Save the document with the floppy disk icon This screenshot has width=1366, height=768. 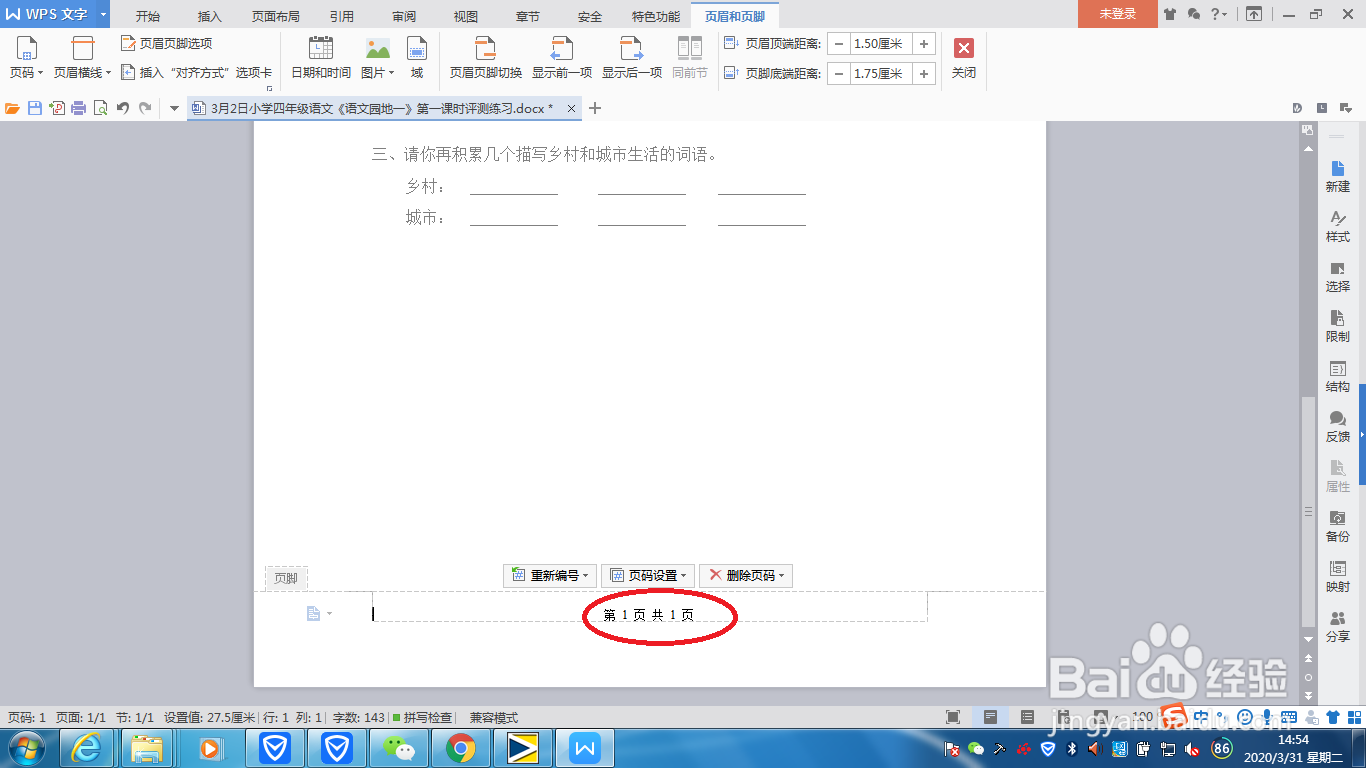(35, 108)
